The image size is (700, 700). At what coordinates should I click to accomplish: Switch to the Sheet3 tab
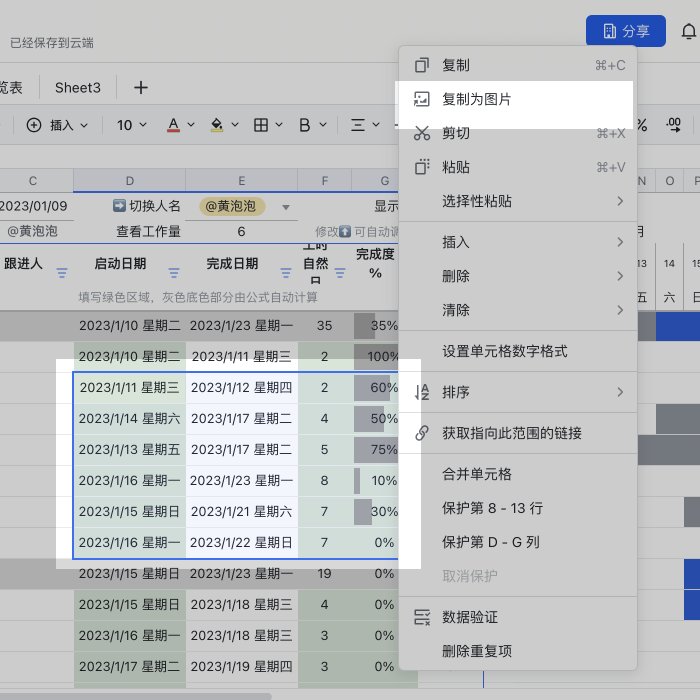tap(78, 88)
